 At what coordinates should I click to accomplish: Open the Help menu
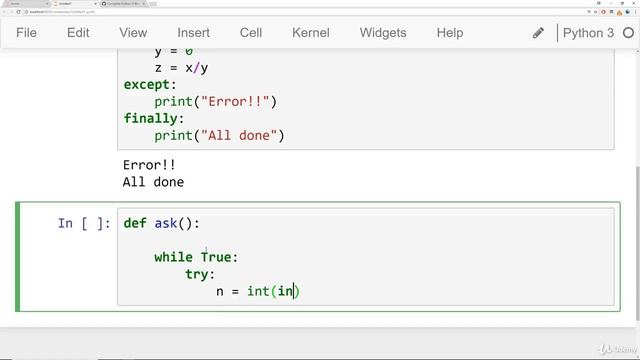[450, 33]
